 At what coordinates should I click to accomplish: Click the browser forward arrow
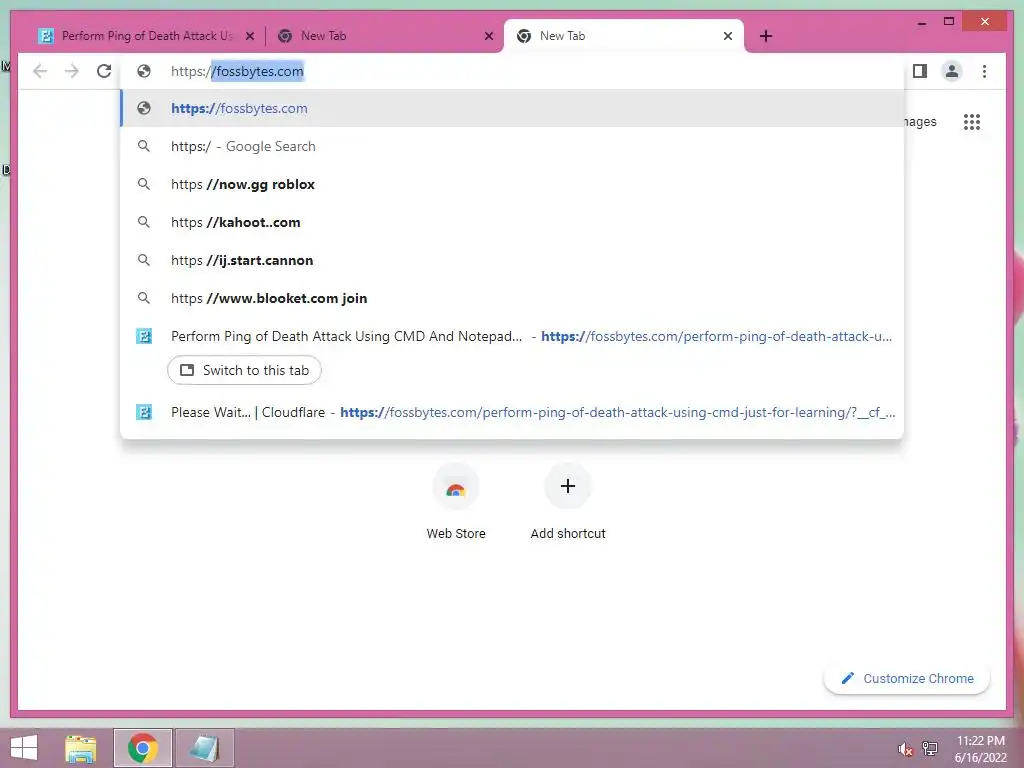pos(72,71)
